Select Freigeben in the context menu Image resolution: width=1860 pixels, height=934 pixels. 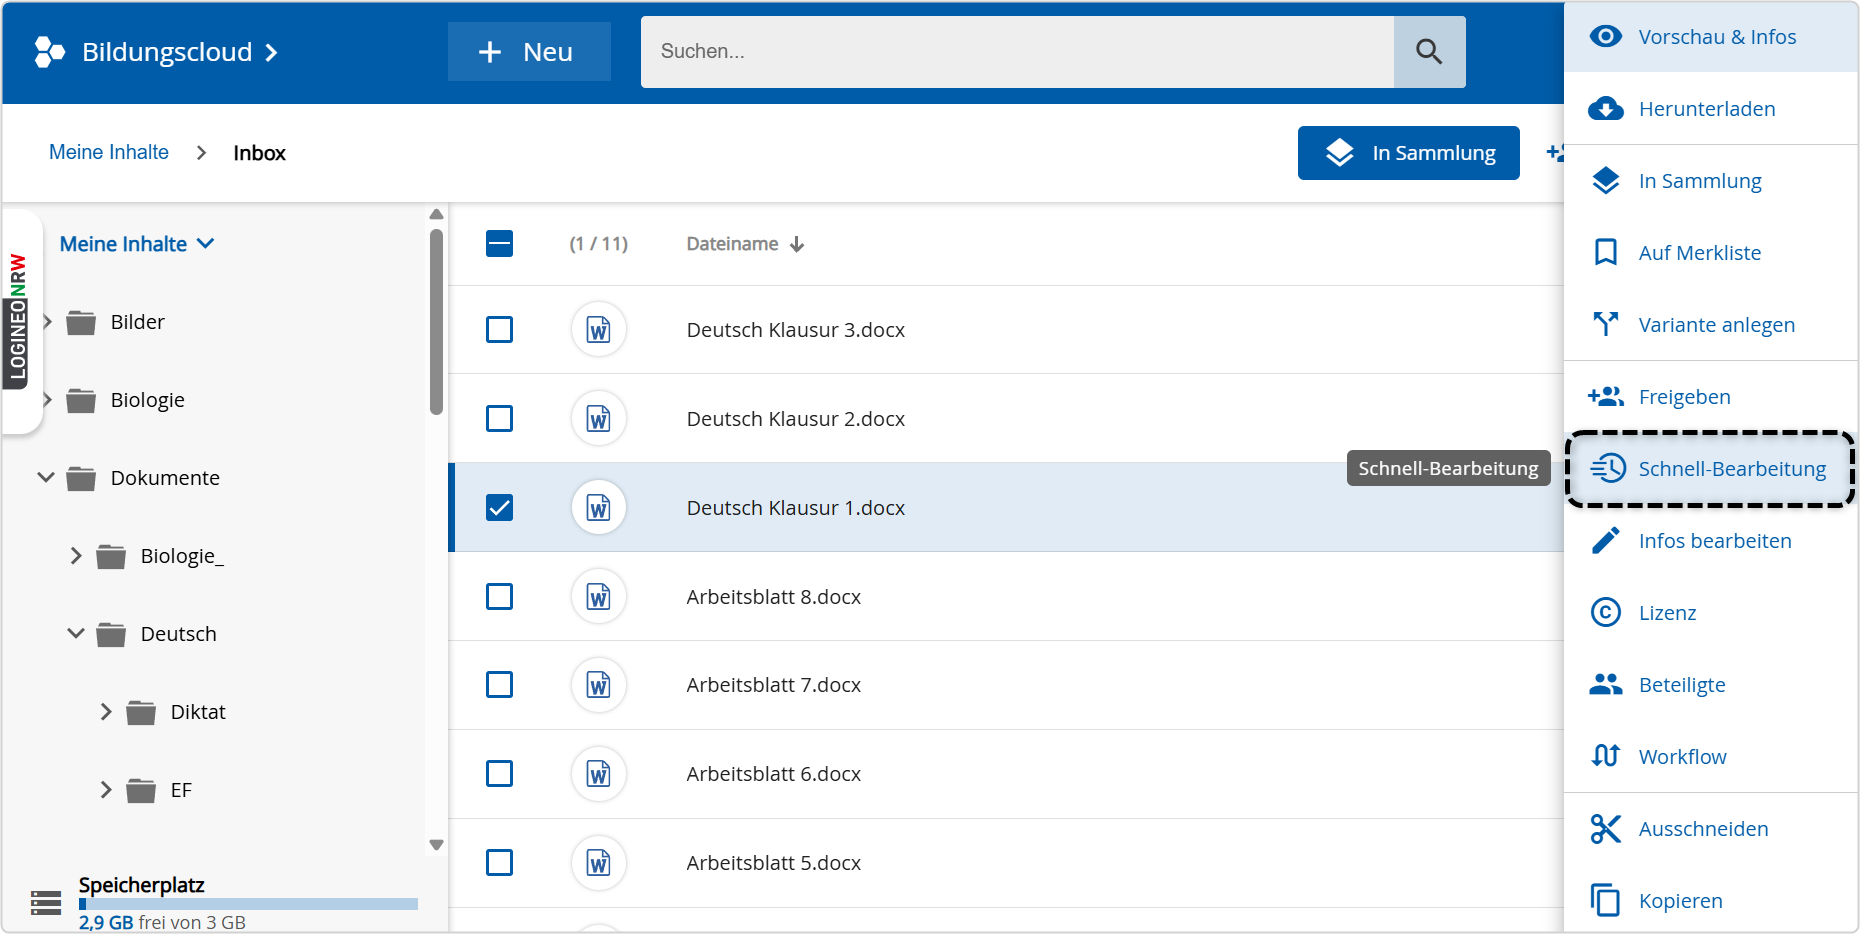coord(1711,397)
